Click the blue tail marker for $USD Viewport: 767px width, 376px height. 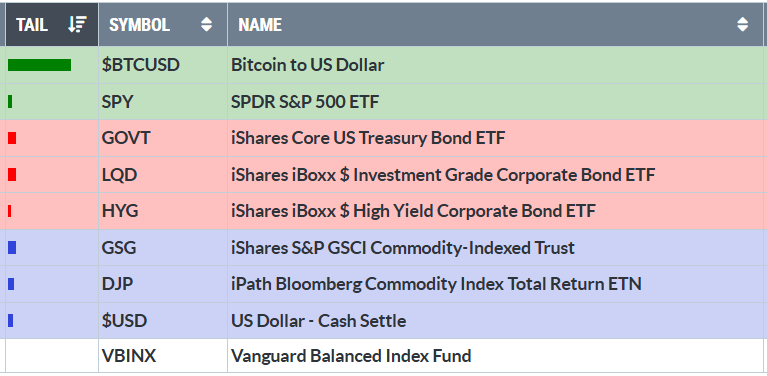click(x=11, y=321)
